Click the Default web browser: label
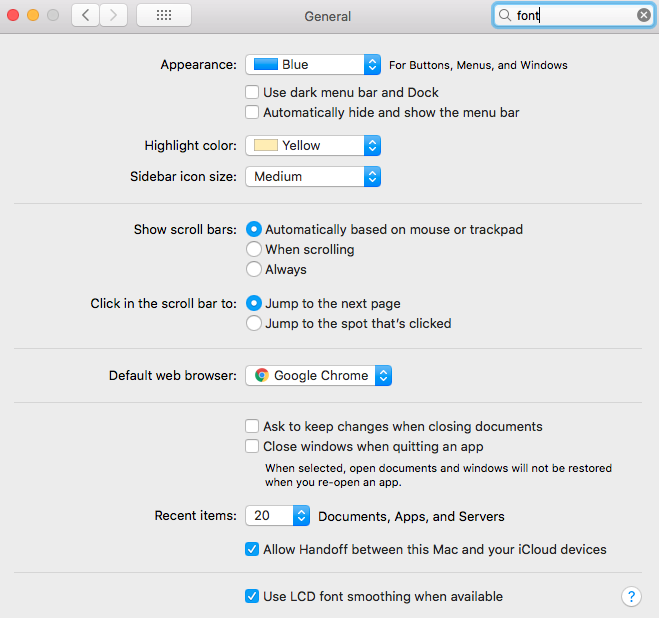 (x=173, y=375)
